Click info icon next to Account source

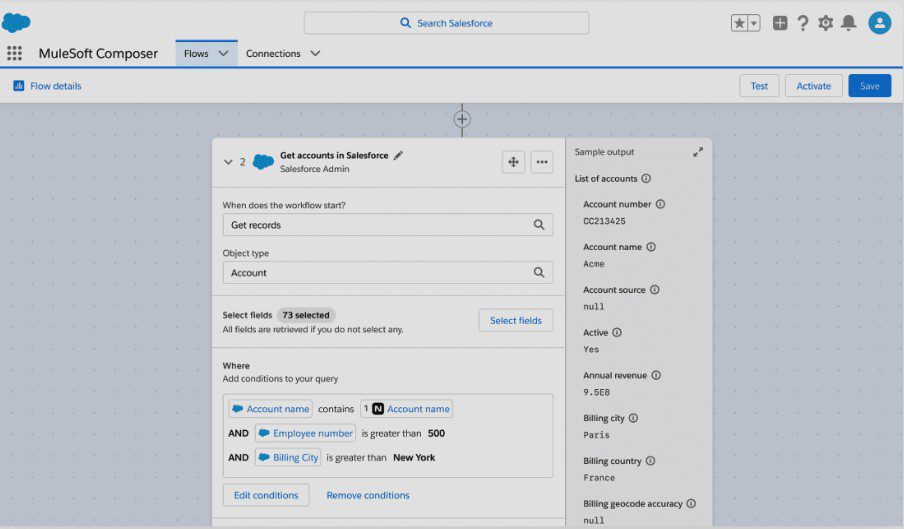pyautogui.click(x=654, y=289)
